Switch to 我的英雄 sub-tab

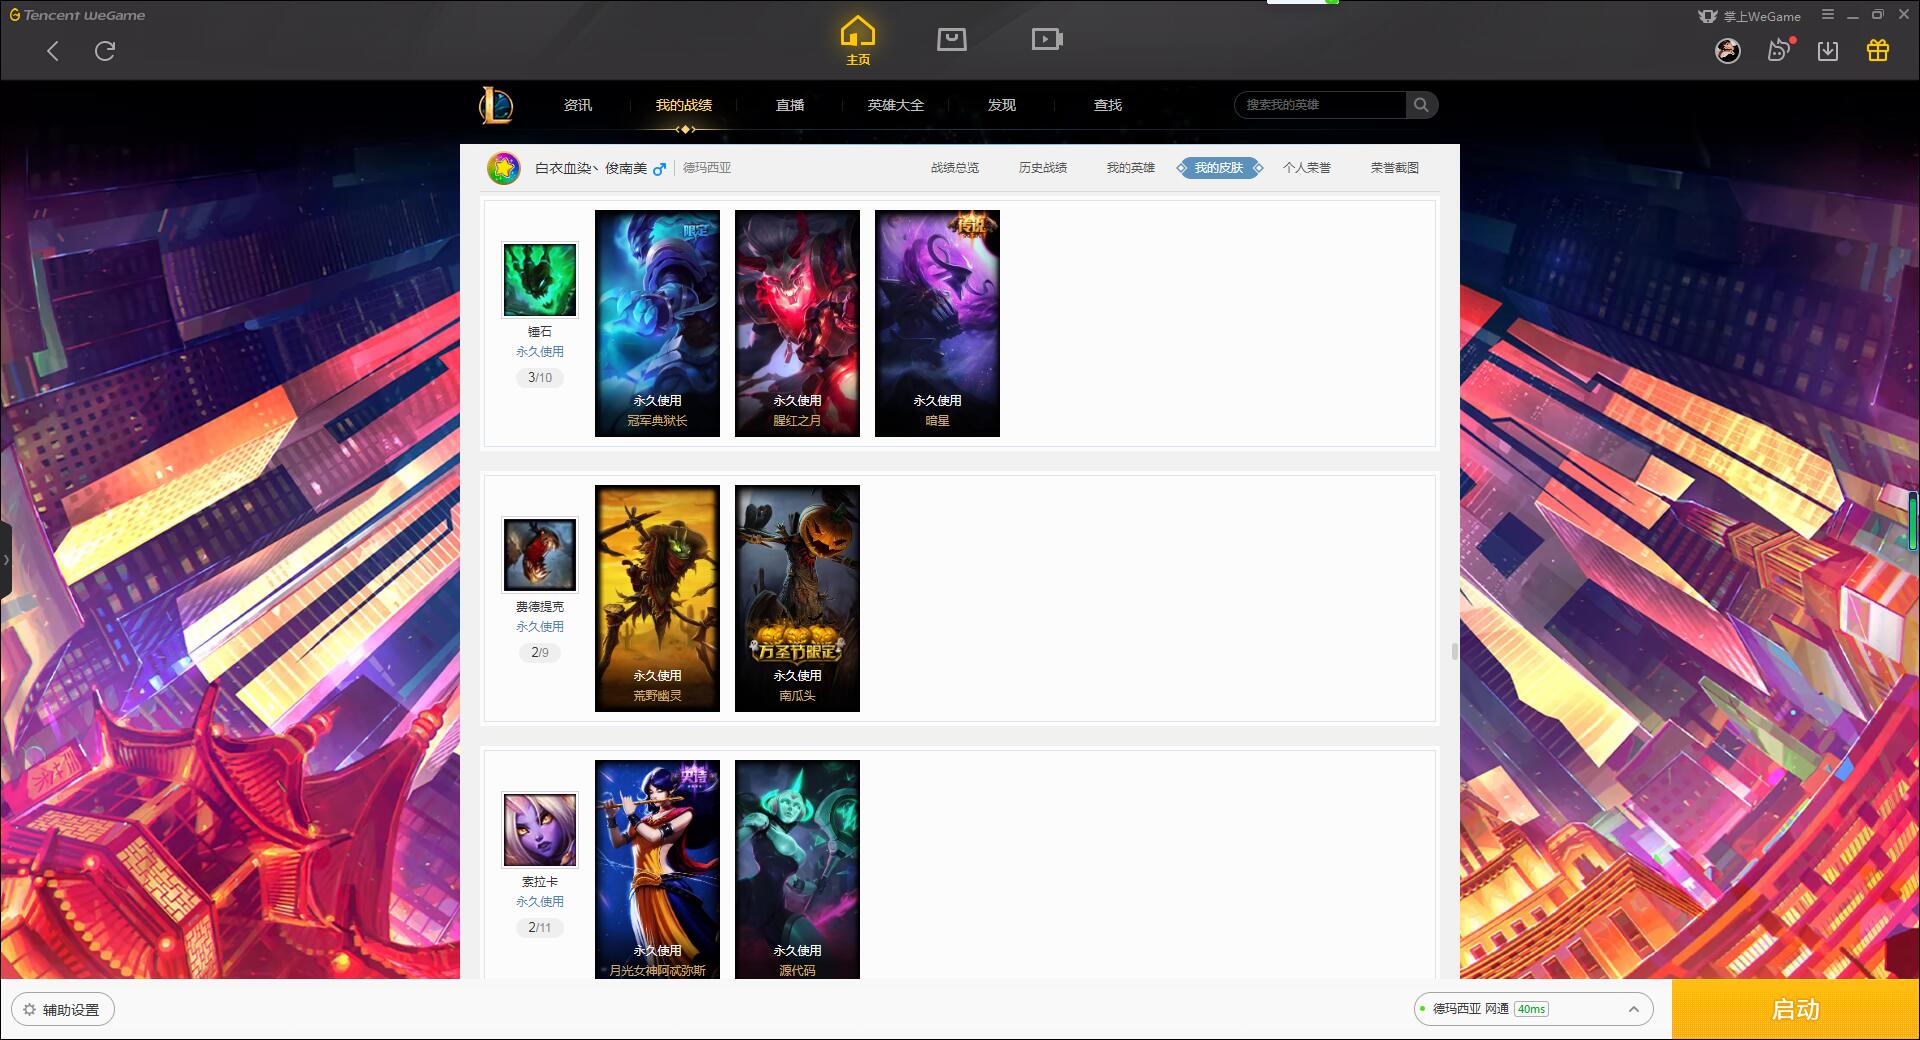pos(1131,168)
